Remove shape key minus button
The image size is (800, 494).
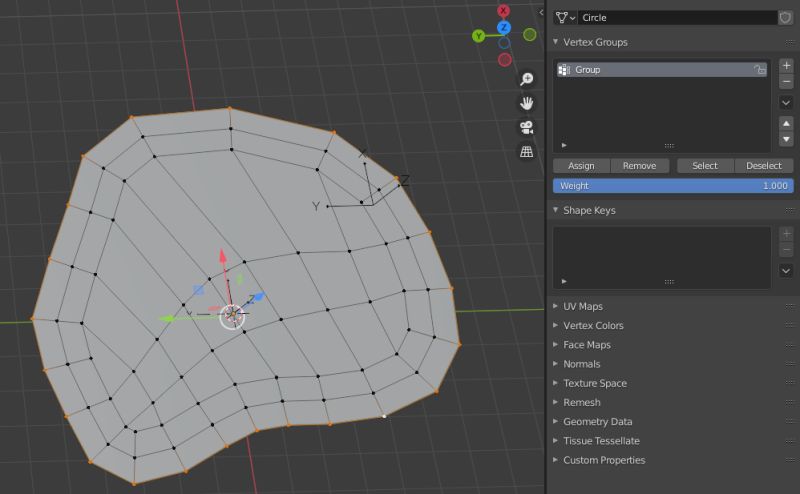click(786, 250)
